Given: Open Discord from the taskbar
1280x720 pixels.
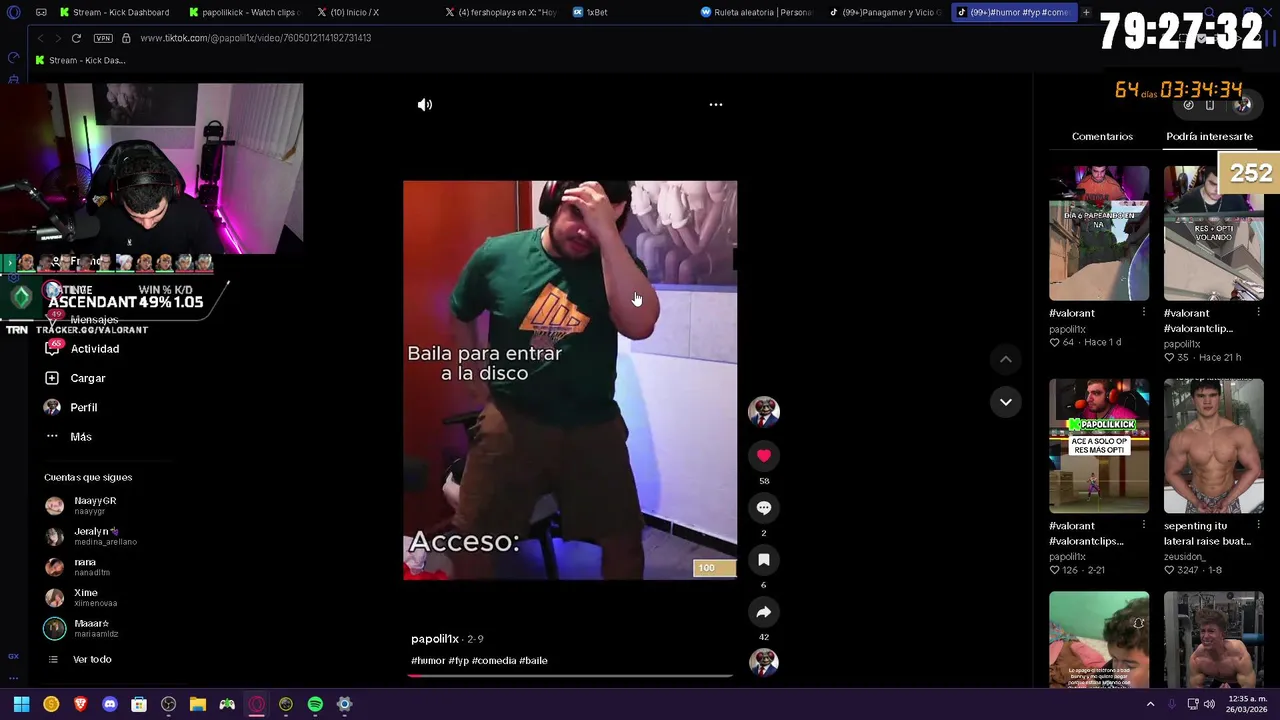Looking at the screenshot, I should (110, 704).
